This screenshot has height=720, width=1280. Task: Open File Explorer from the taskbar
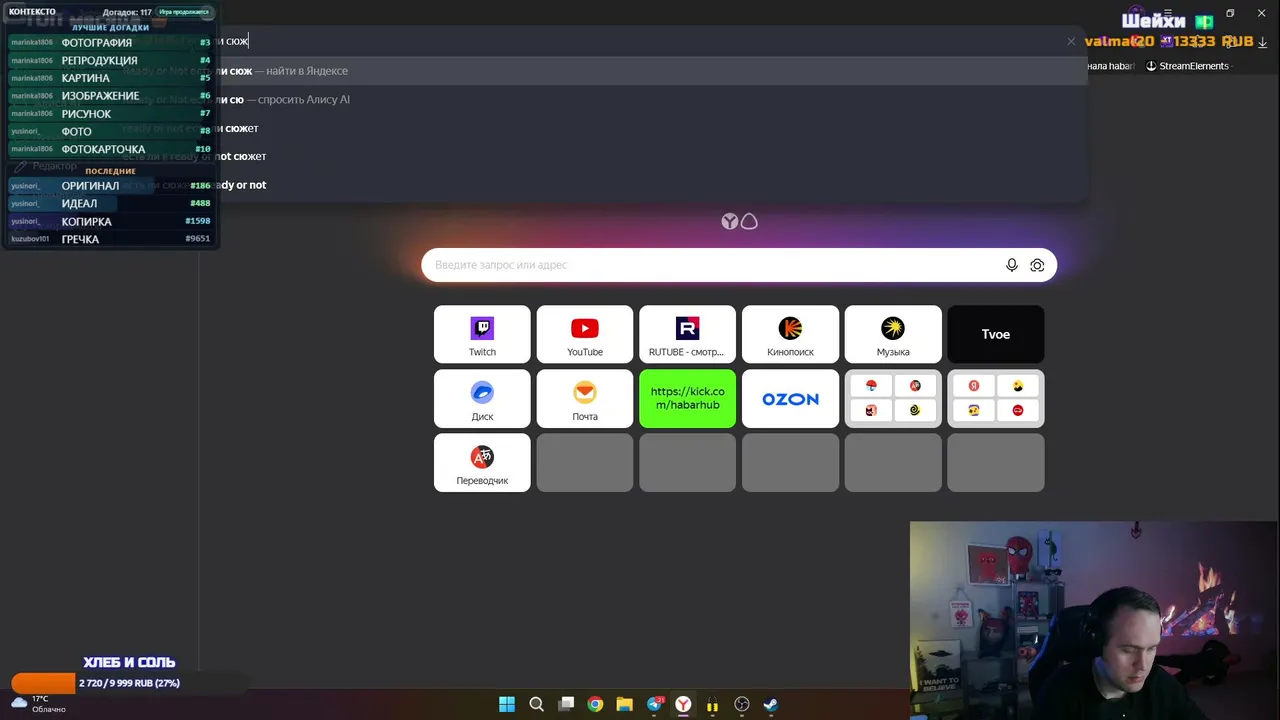pos(625,704)
